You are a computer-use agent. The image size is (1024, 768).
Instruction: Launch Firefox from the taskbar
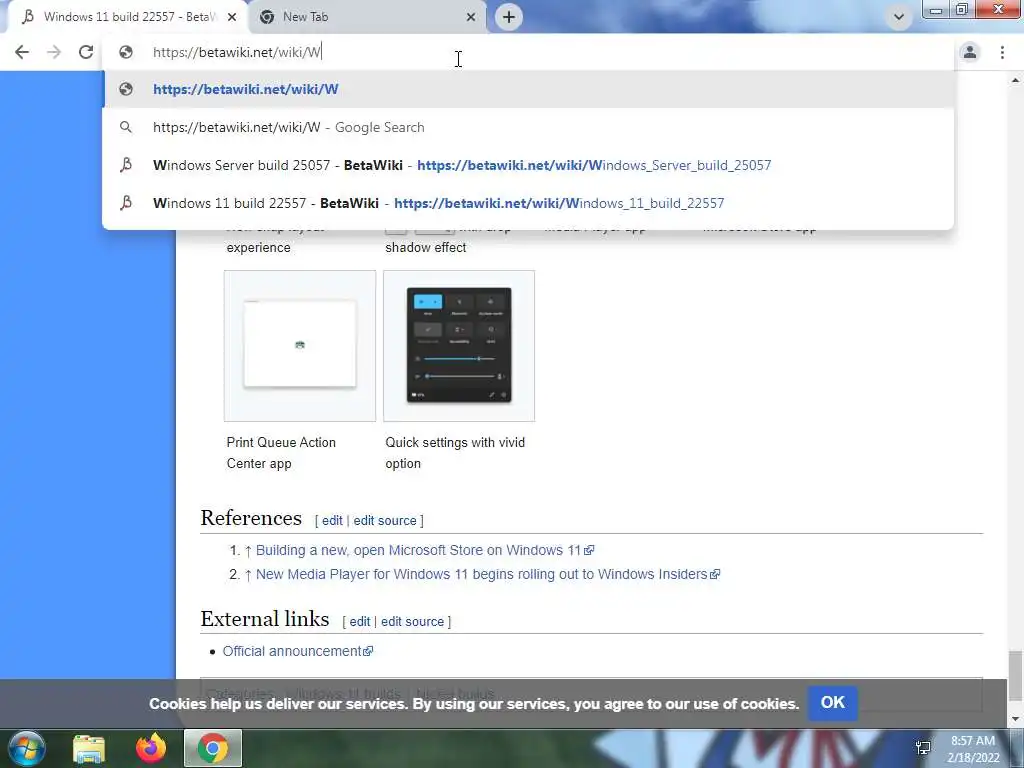[151, 748]
